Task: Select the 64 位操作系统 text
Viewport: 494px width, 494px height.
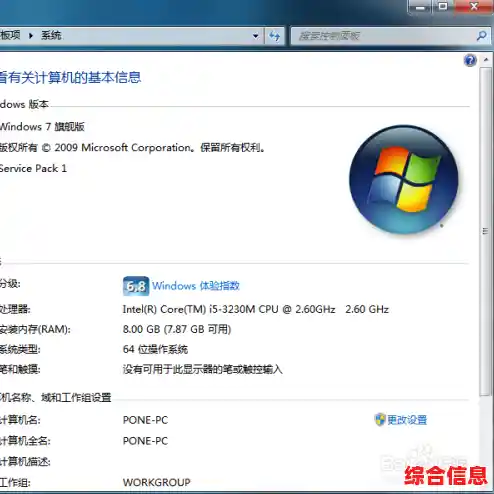Action: point(155,349)
